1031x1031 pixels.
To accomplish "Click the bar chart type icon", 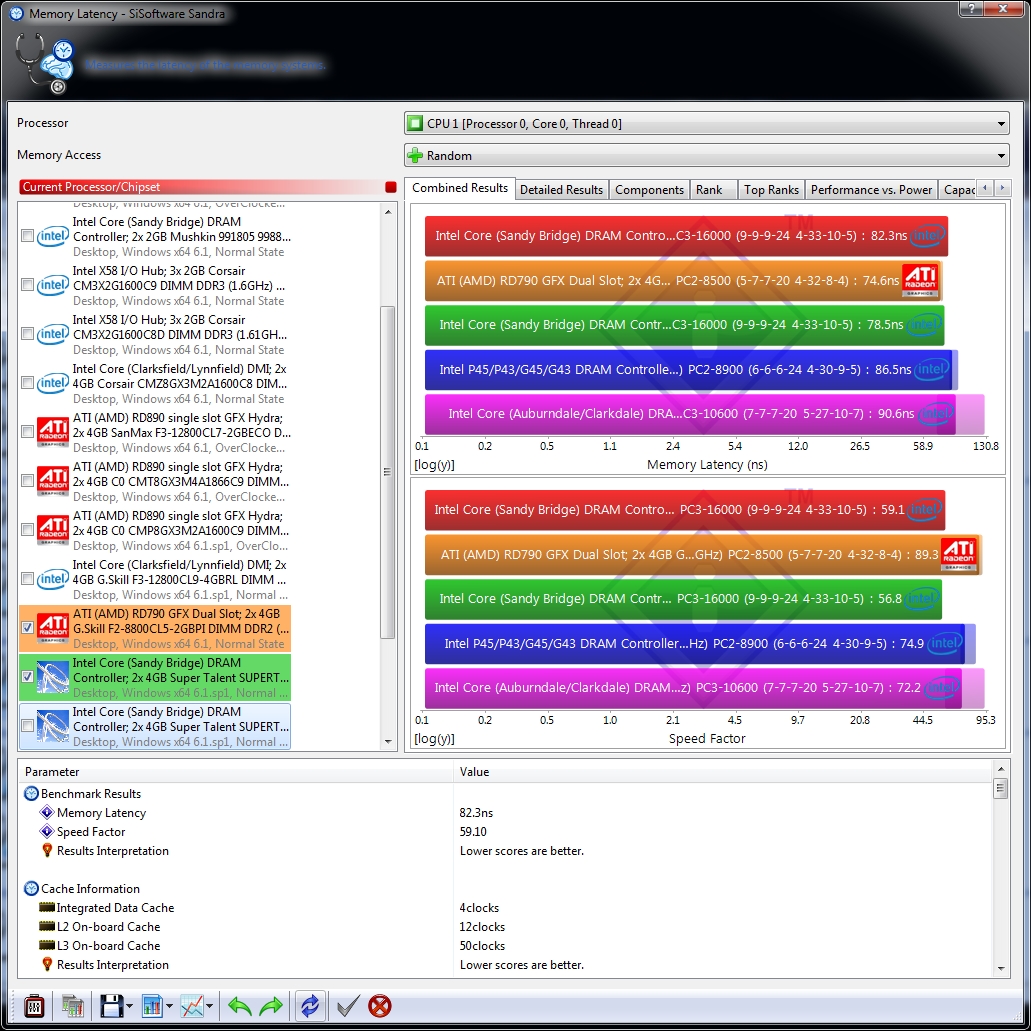I will 152,1006.
